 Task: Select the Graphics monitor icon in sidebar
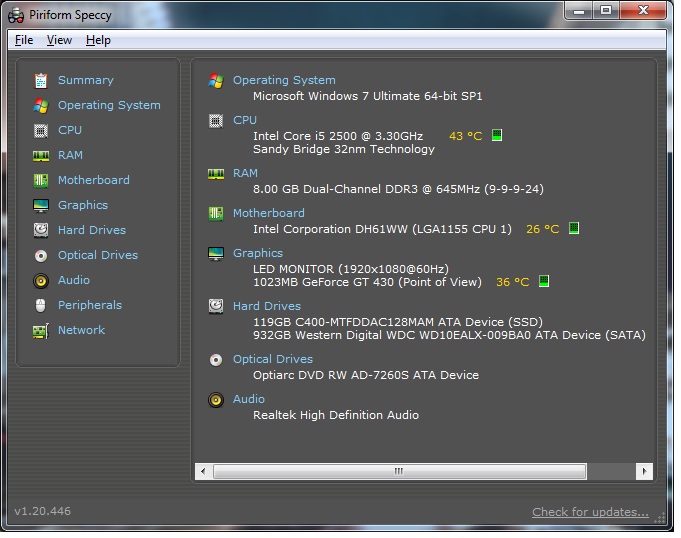41,205
